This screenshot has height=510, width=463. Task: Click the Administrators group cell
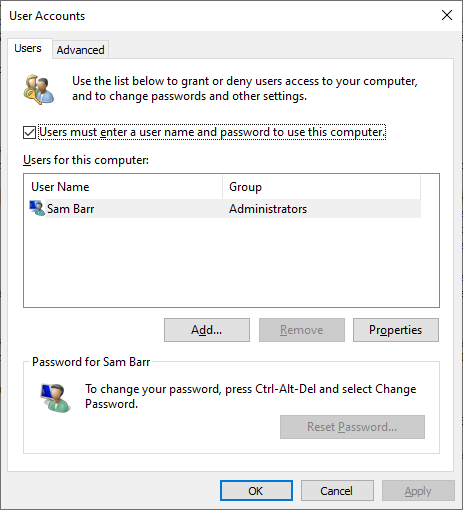tap(268, 209)
